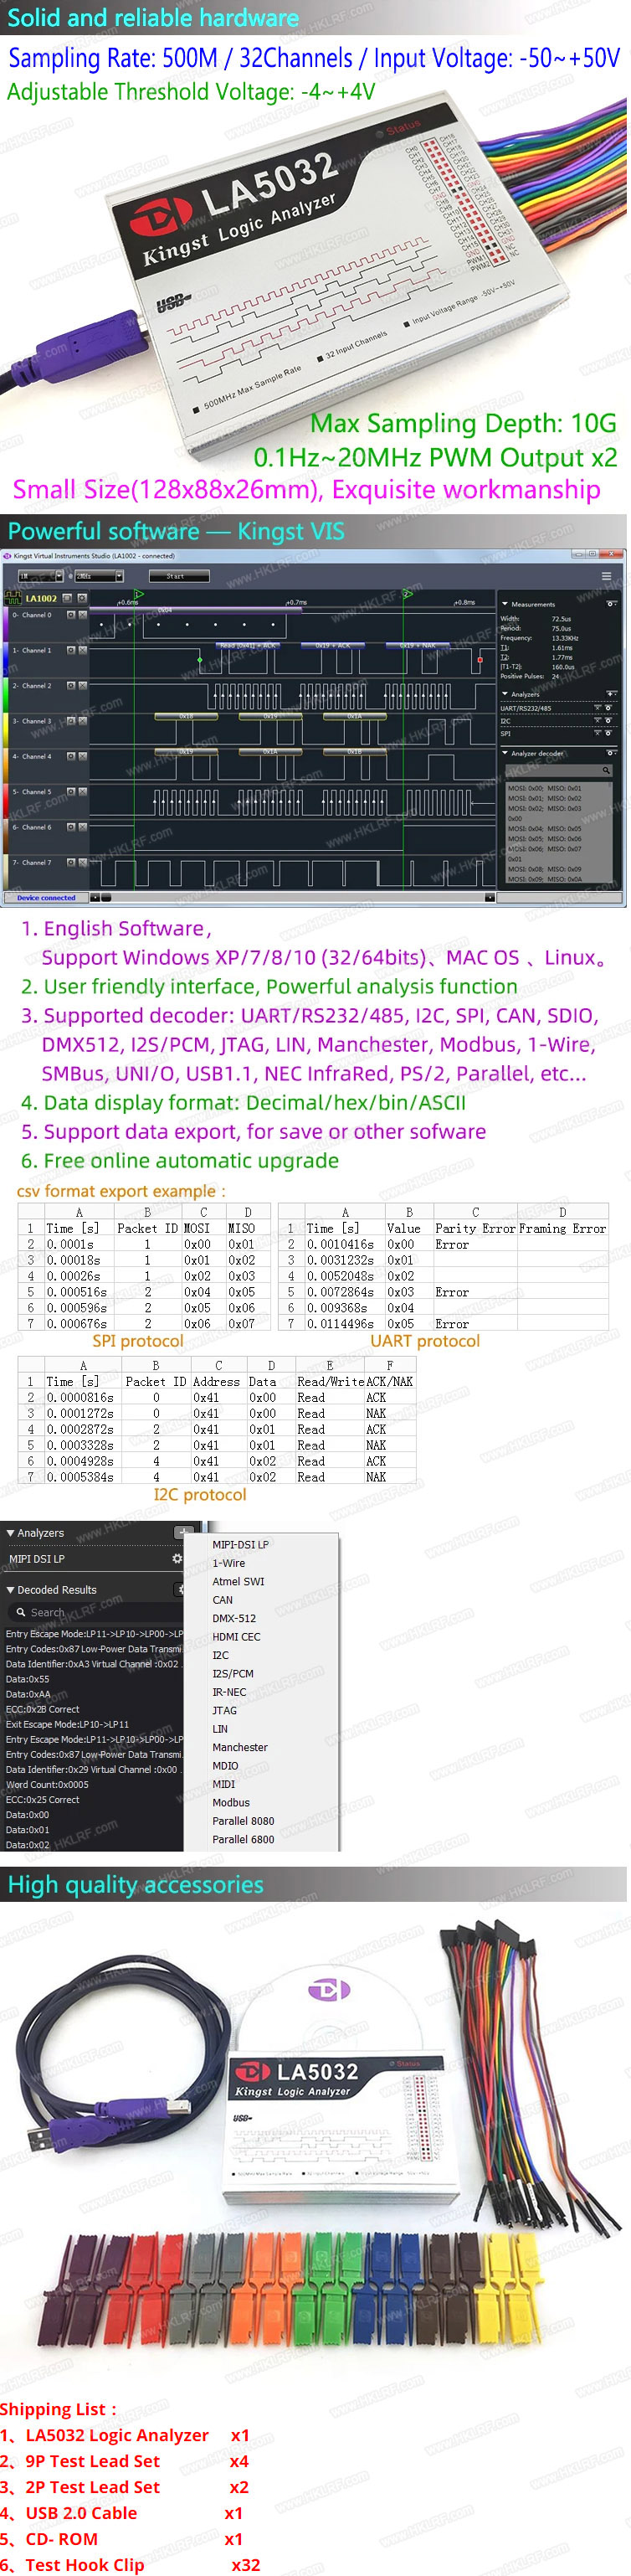The width and height of the screenshot is (631, 2576).
Task: Open settings for UART/RS232/485 analyzer
Action: coord(608,708)
